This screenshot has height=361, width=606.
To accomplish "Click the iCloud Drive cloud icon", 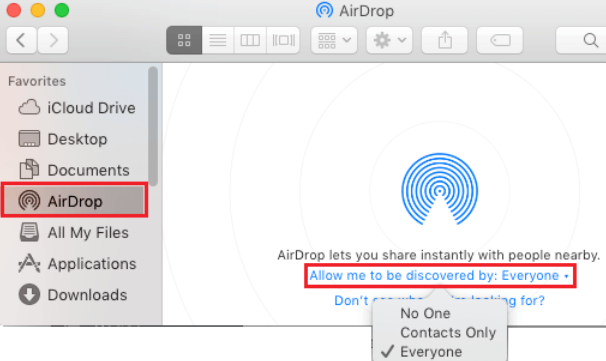I will coord(29,107).
